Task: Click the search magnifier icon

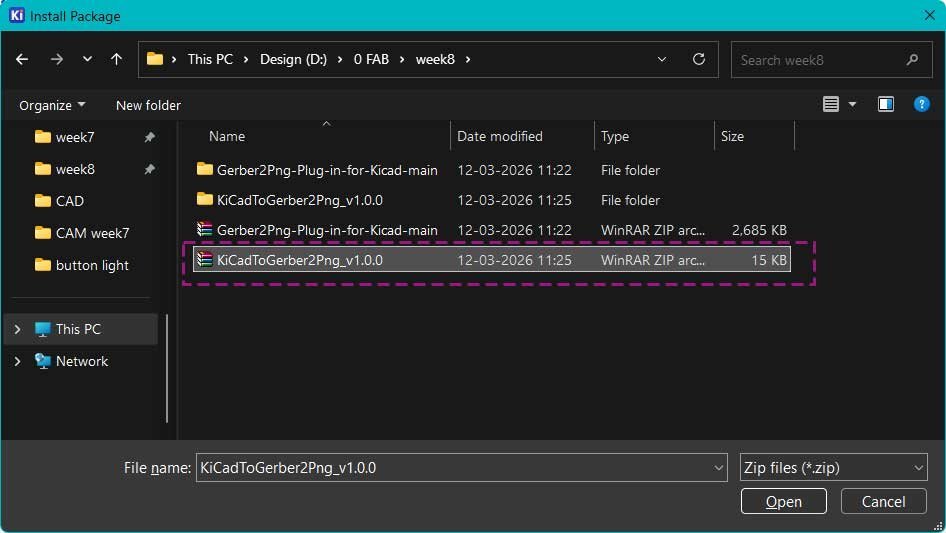Action: (x=912, y=60)
